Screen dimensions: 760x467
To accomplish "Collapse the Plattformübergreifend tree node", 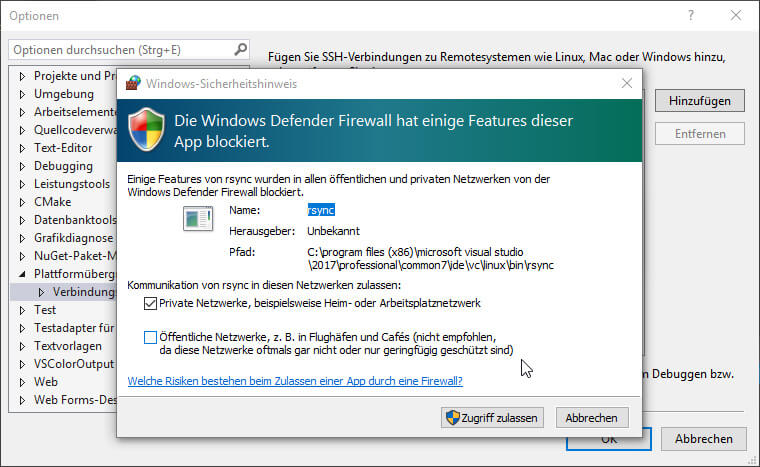I will [x=24, y=274].
